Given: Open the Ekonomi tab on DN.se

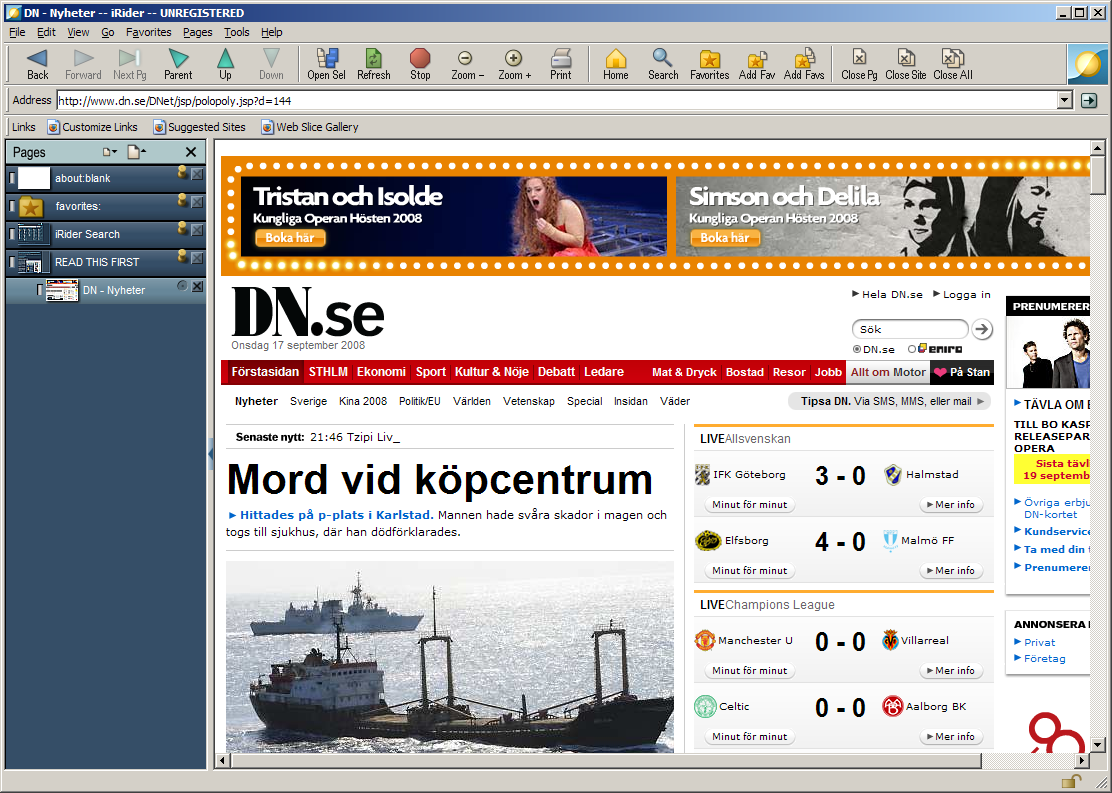Looking at the screenshot, I should click(x=381, y=372).
